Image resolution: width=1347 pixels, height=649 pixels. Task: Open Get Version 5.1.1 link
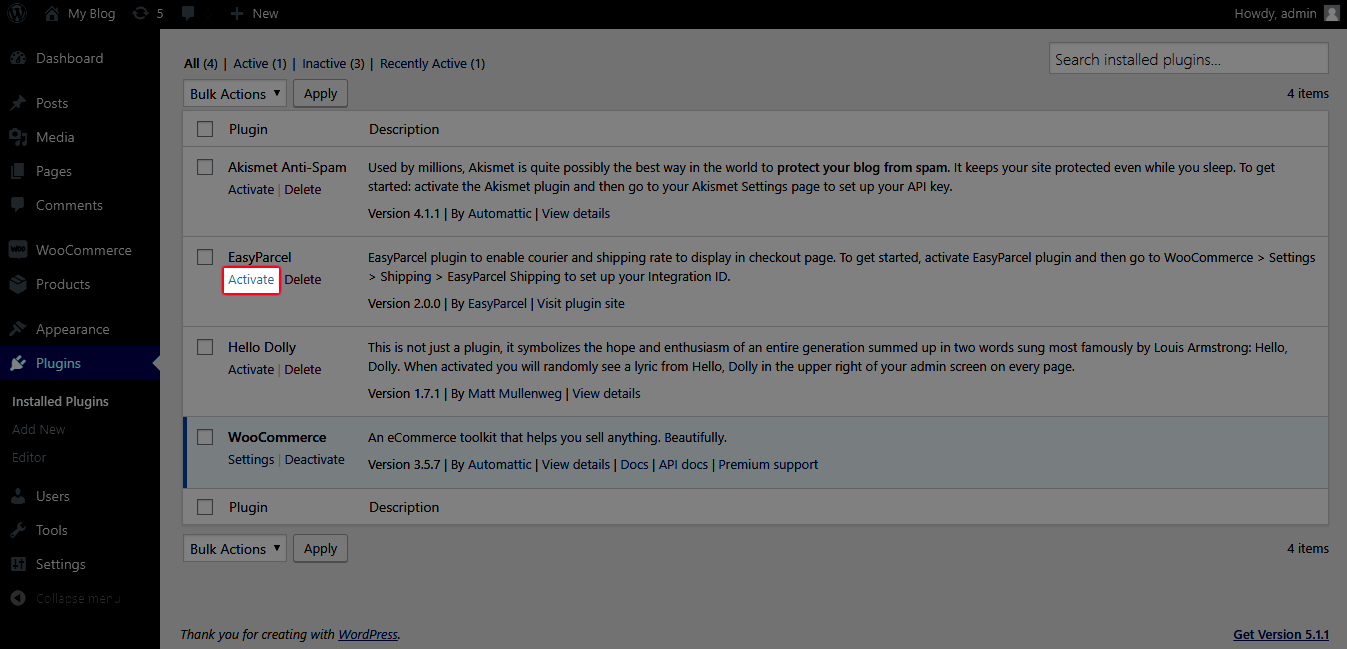coord(1281,634)
